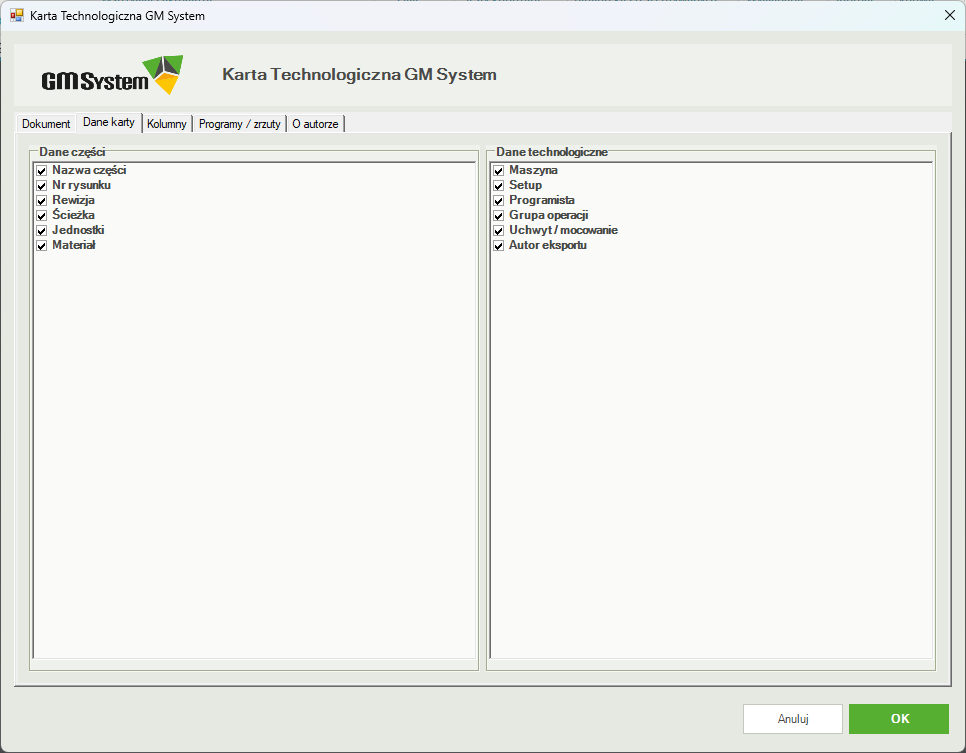The width and height of the screenshot is (966, 753).
Task: Click the GM System logo image
Action: tap(112, 75)
